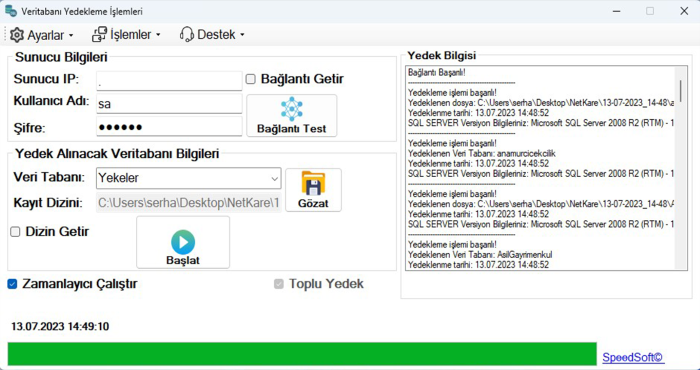
Task: Click the Yedek Bilgisi scrollbar thumb
Action: (x=681, y=91)
